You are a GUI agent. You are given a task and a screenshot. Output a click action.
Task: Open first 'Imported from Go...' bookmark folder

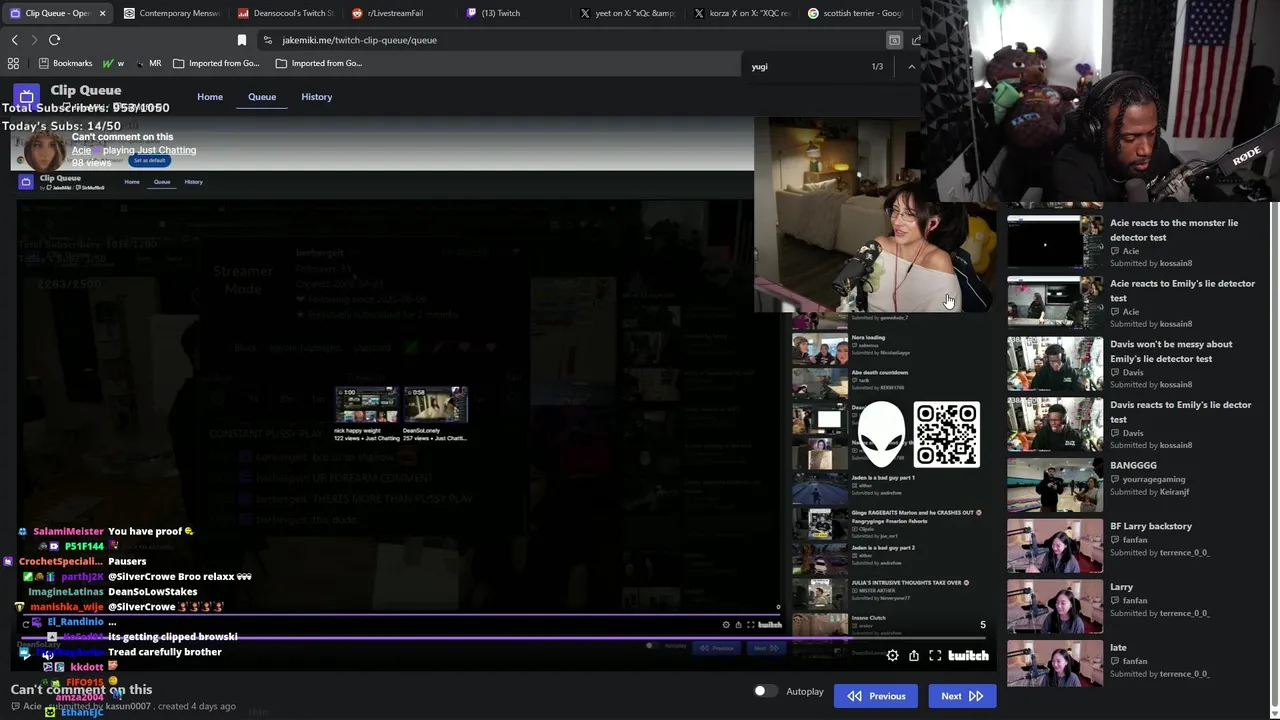coord(216,63)
